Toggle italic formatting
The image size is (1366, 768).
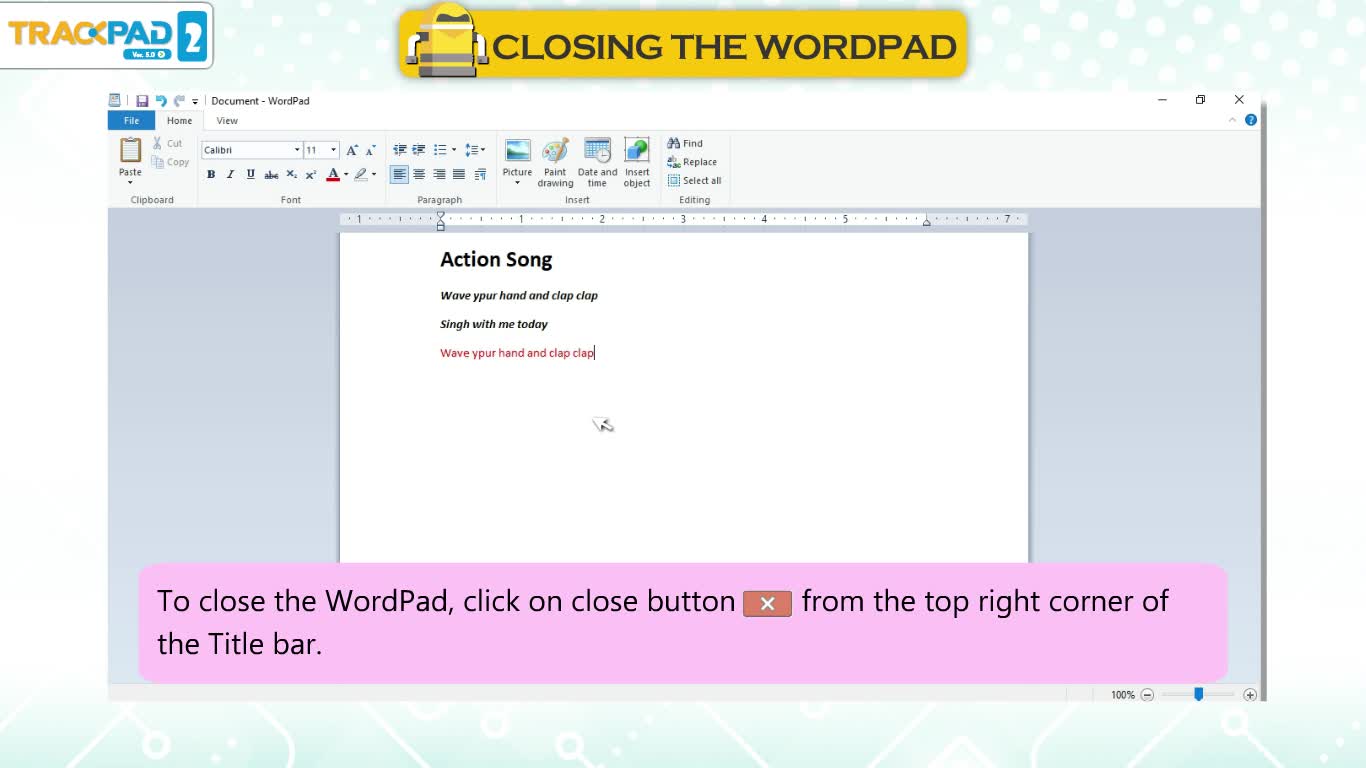pyautogui.click(x=230, y=174)
